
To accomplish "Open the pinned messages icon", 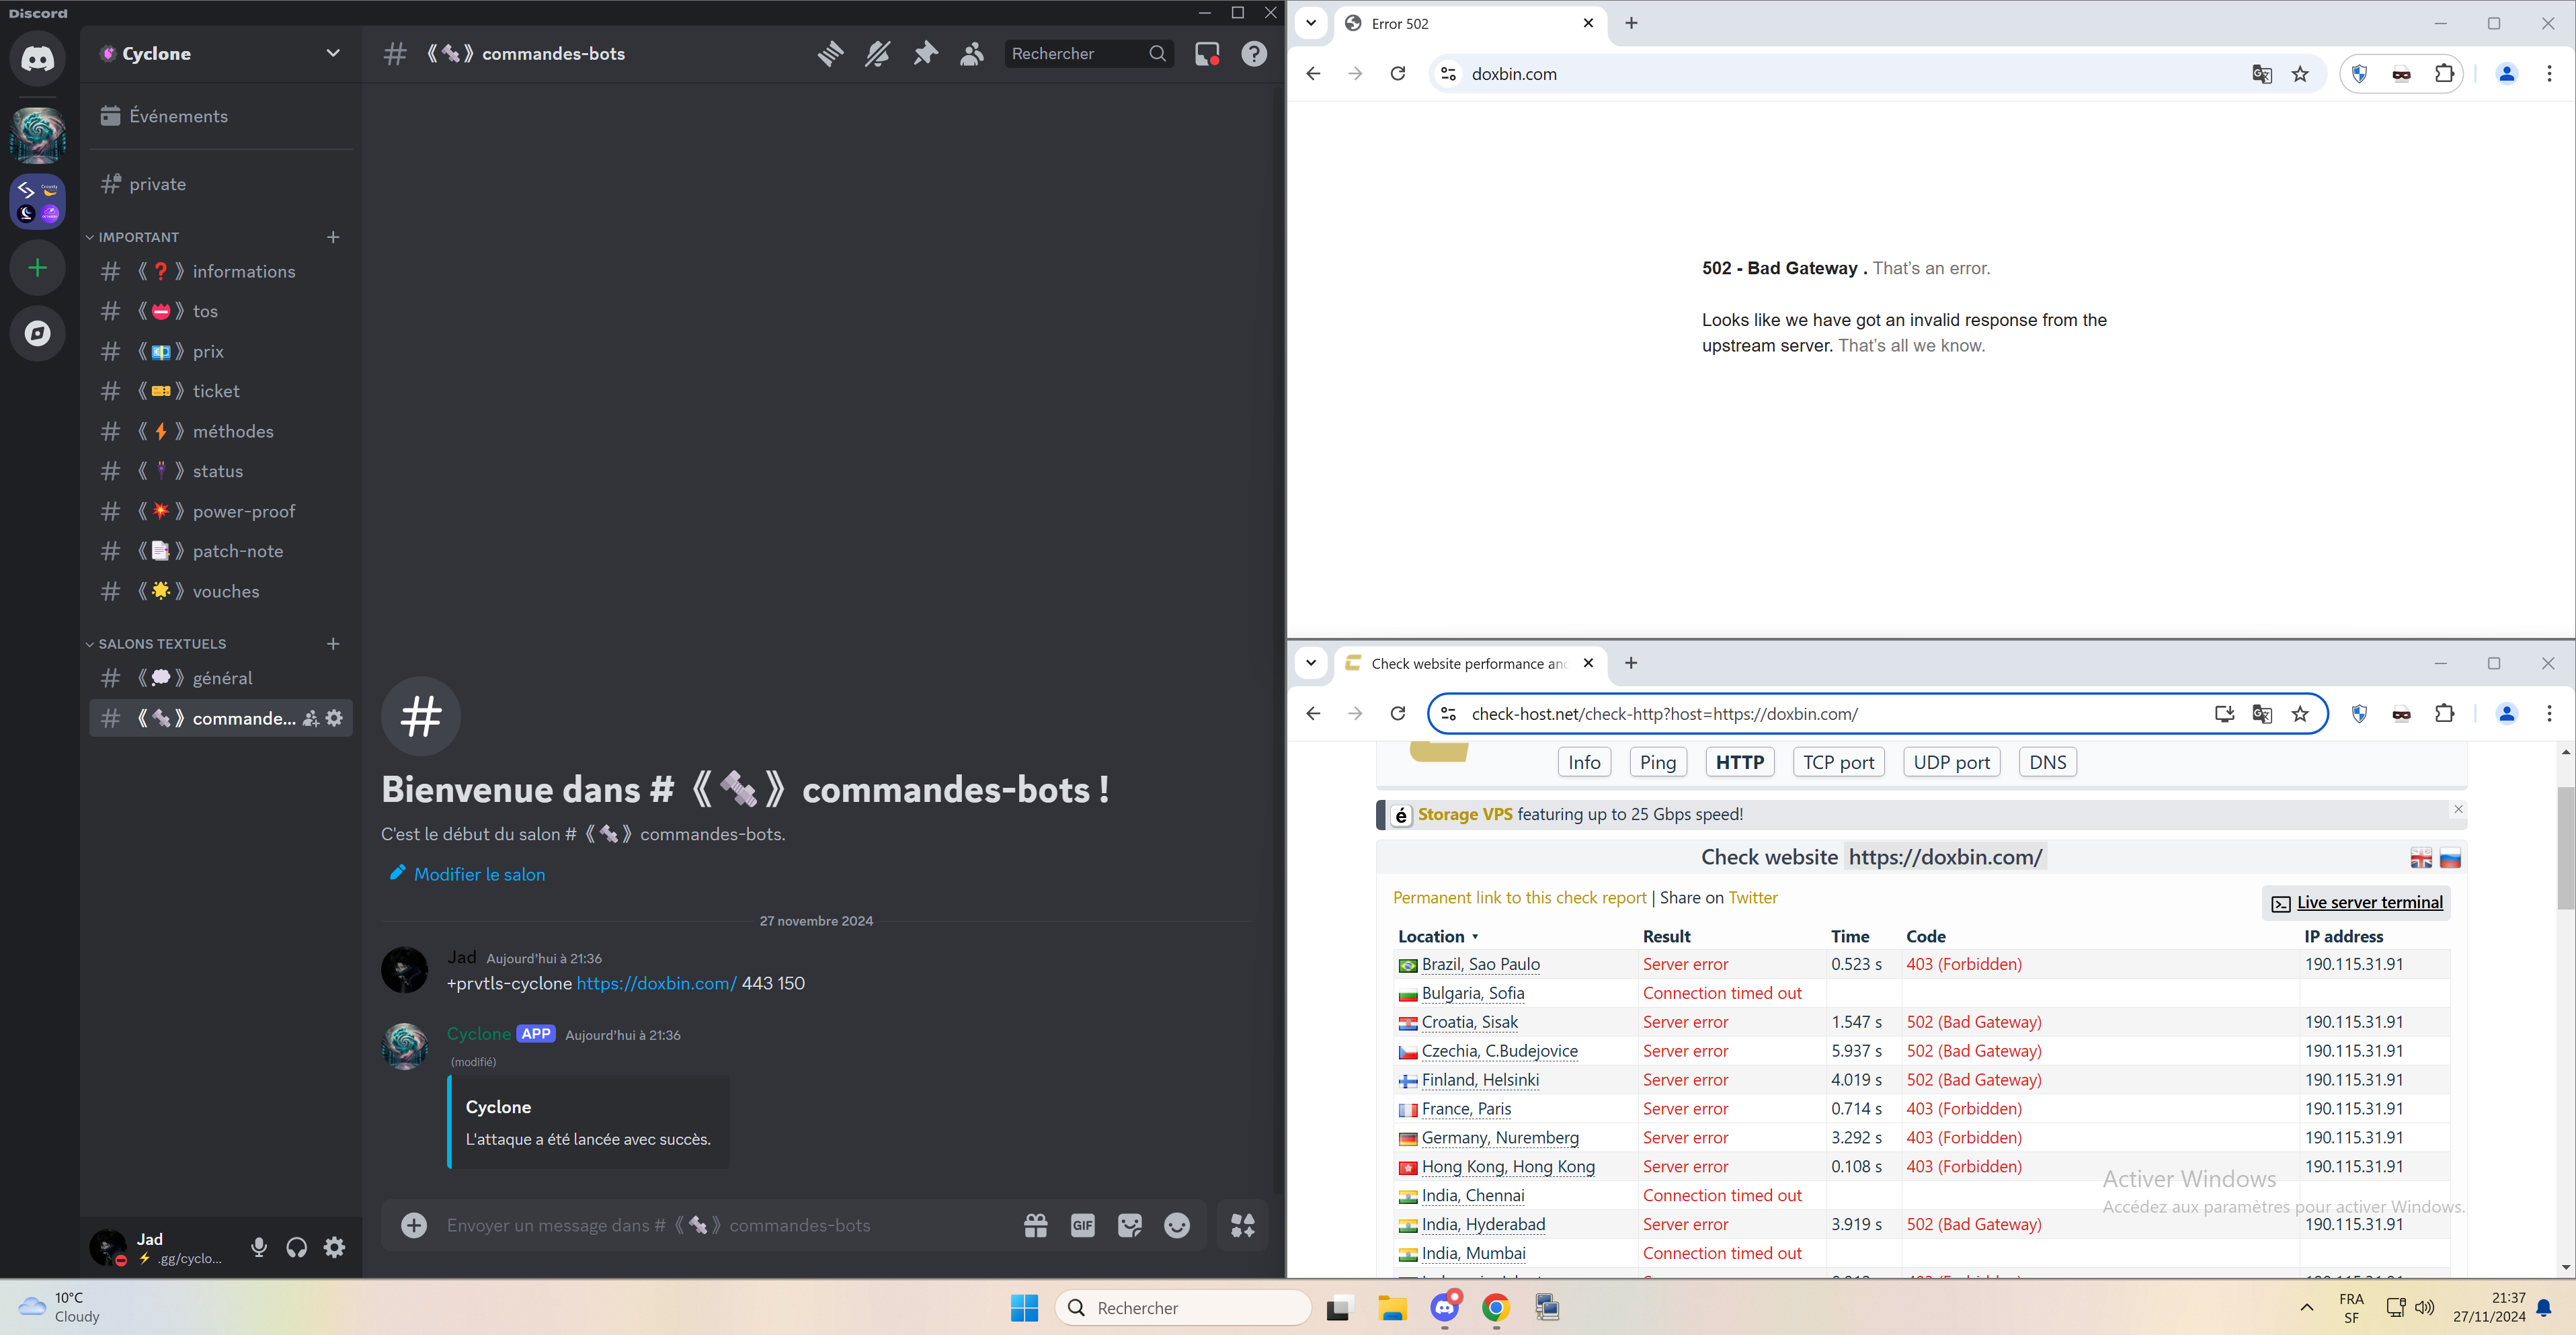I will point(925,54).
